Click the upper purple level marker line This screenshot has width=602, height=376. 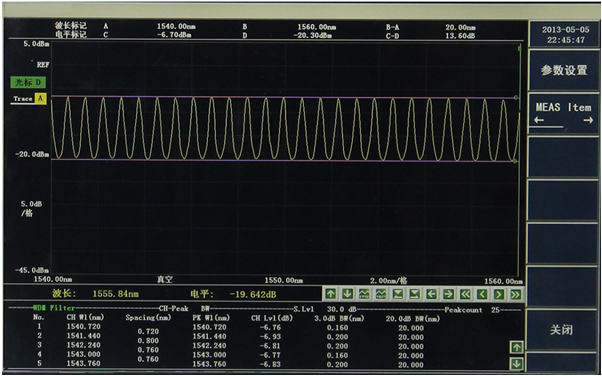284,97
